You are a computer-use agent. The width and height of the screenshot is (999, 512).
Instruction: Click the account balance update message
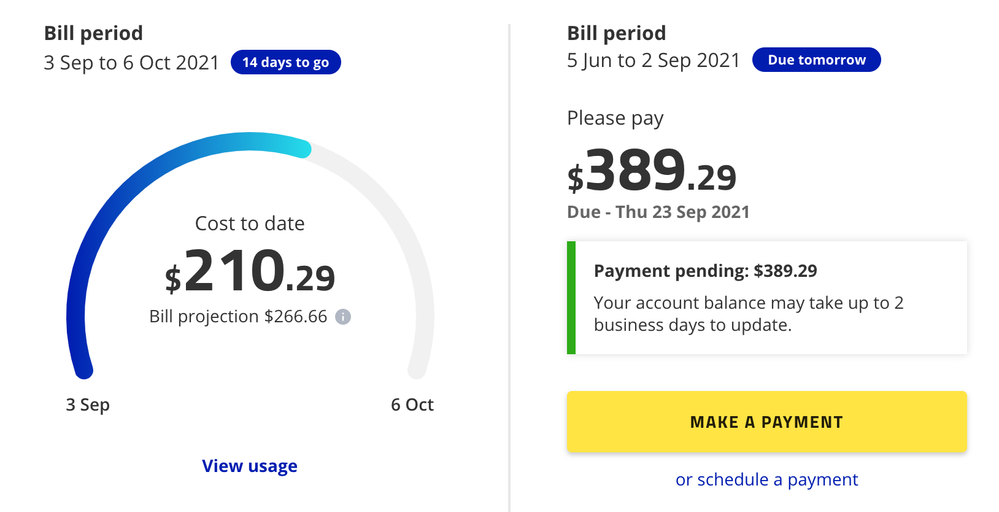(748, 313)
